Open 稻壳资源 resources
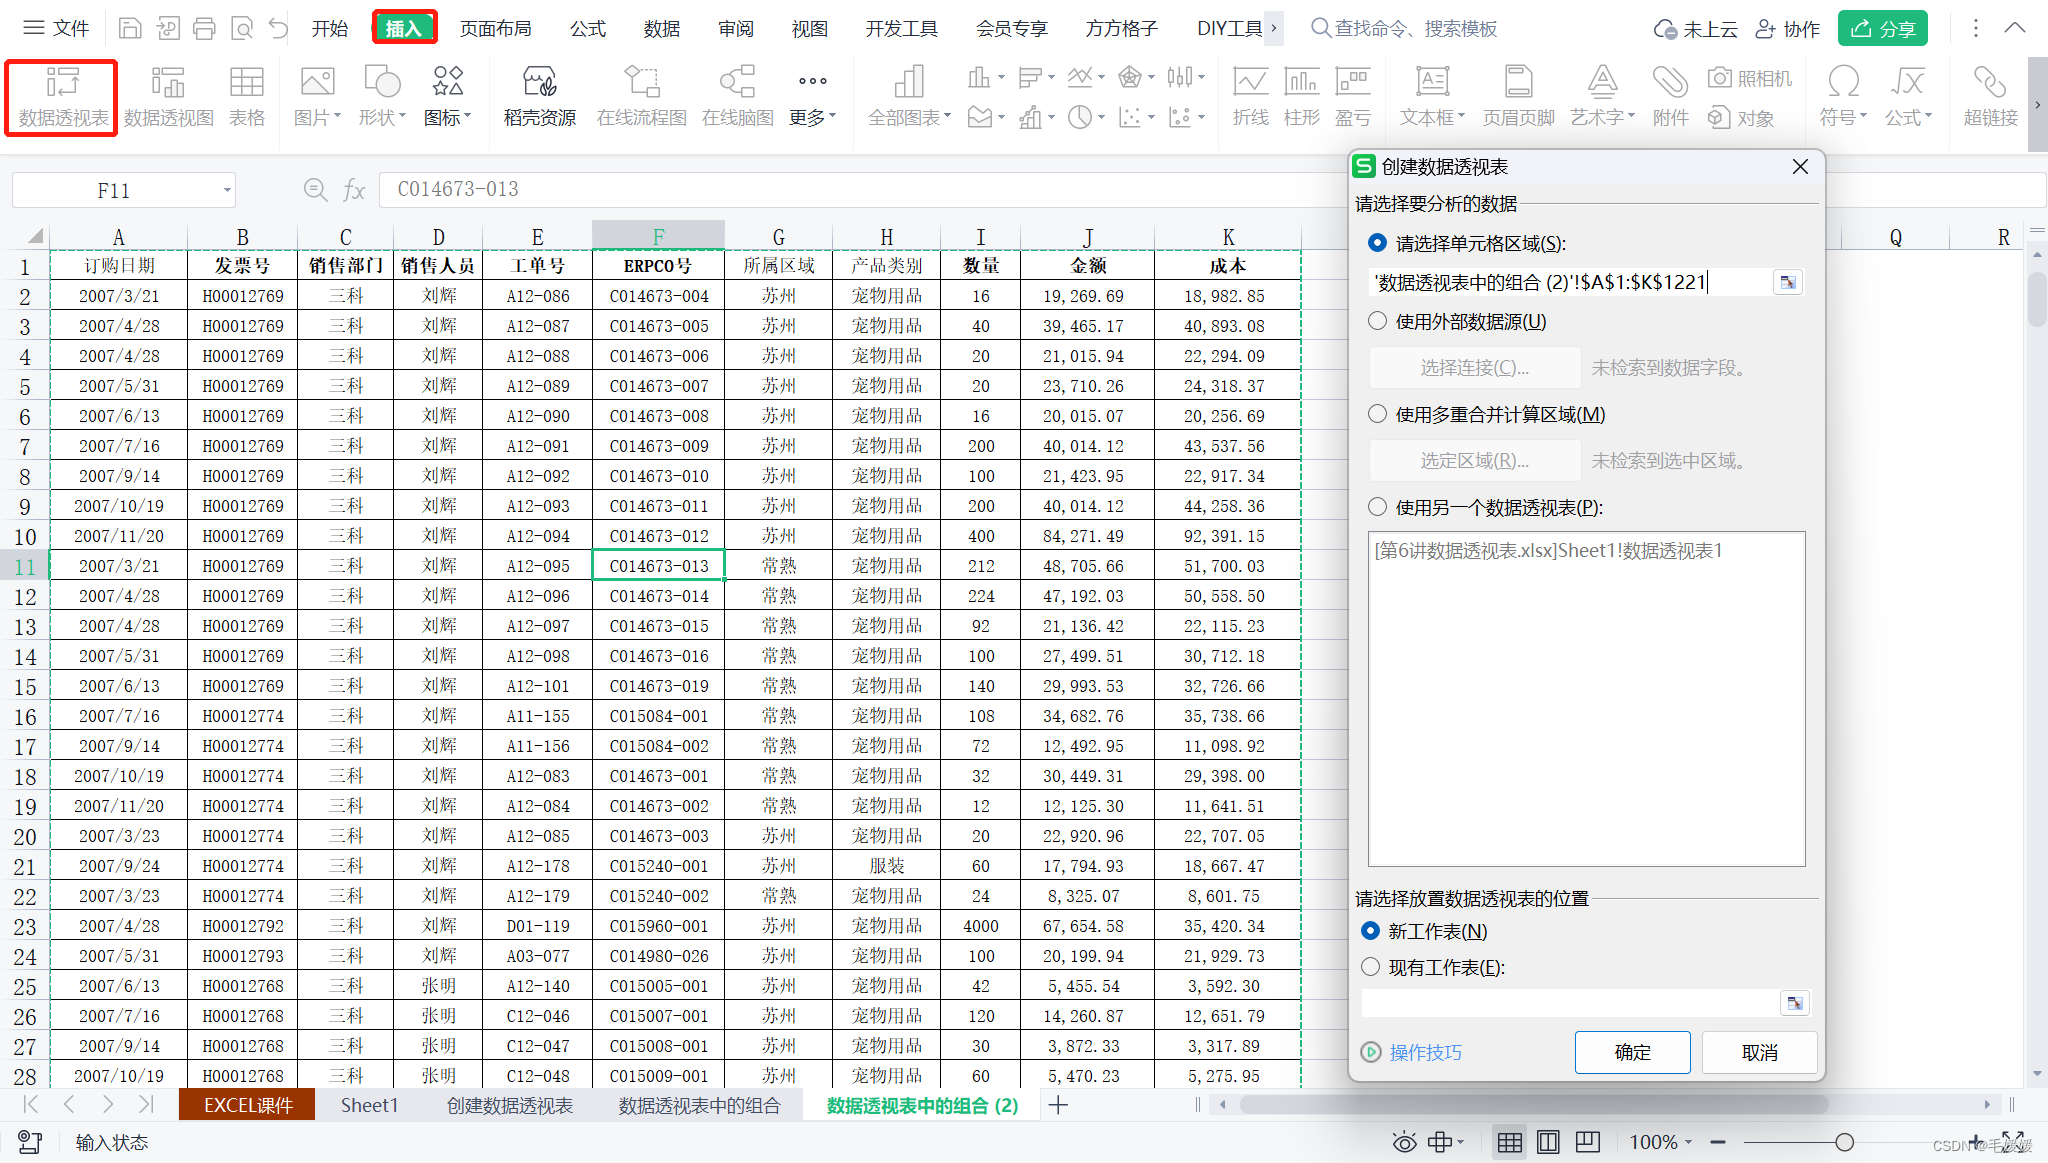This screenshot has width=2048, height=1163. coord(540,97)
